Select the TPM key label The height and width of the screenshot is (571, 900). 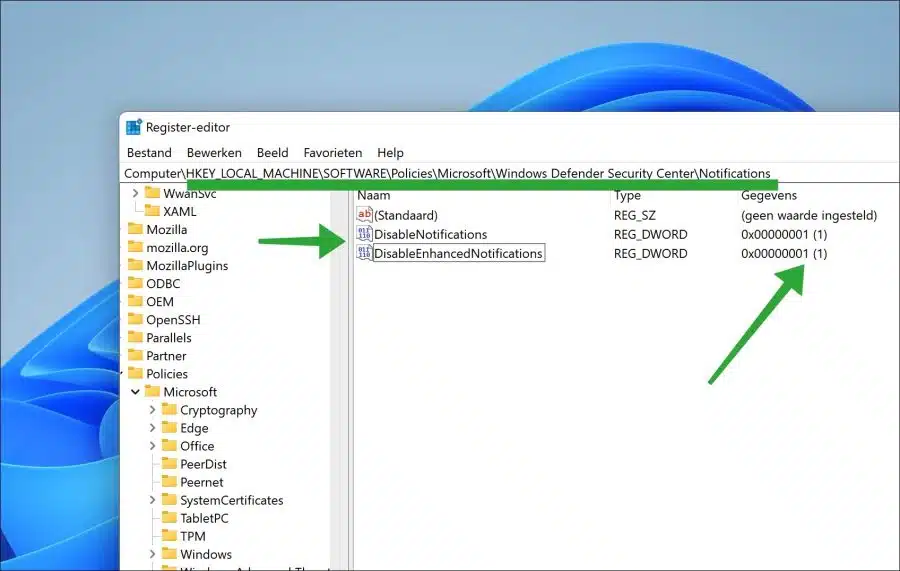(193, 536)
